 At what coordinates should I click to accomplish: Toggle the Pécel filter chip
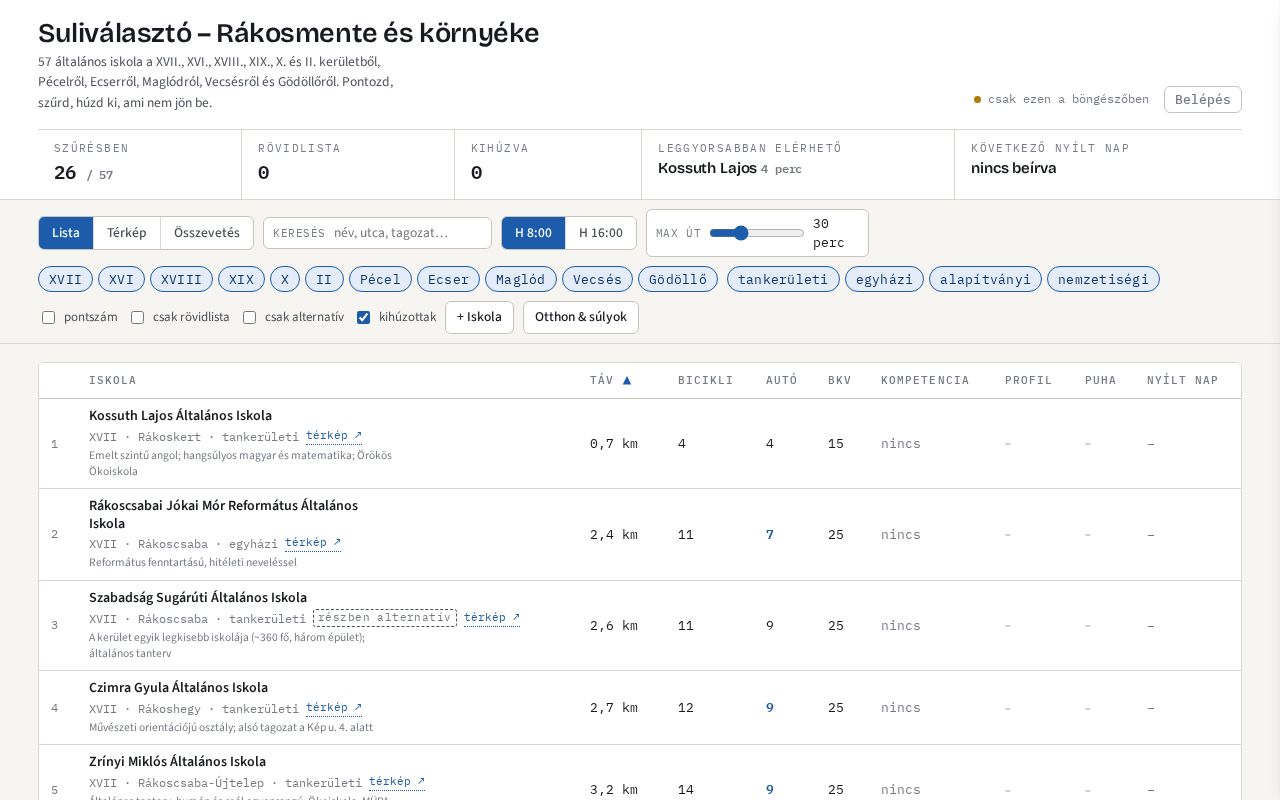pos(380,279)
